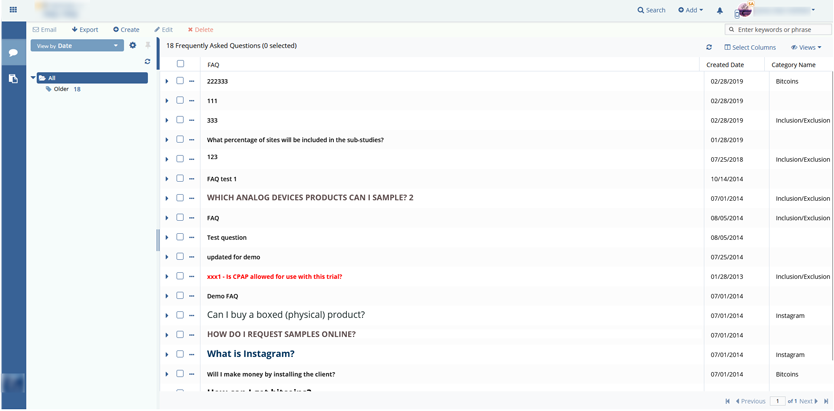Click the notifications bell icon

719,10
